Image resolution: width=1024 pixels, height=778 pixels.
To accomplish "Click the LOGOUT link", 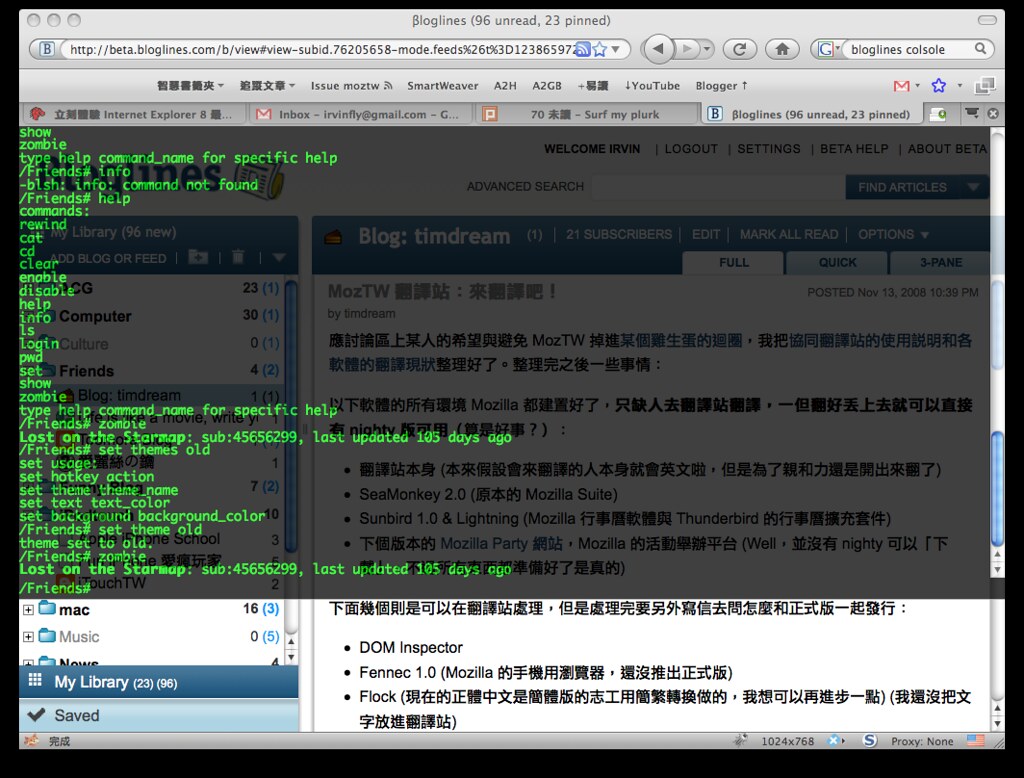I will (694, 148).
